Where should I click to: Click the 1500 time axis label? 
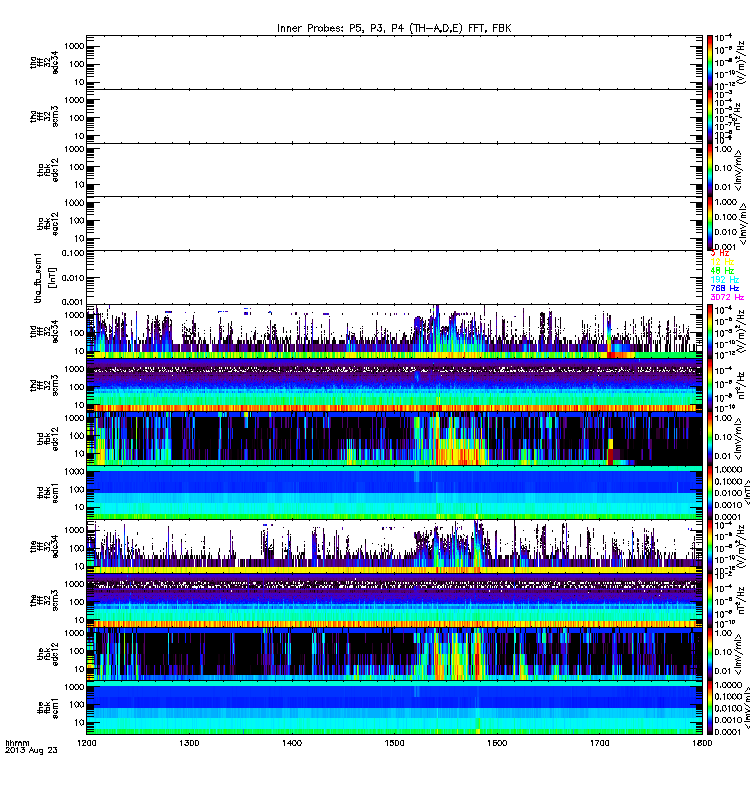click(x=394, y=743)
